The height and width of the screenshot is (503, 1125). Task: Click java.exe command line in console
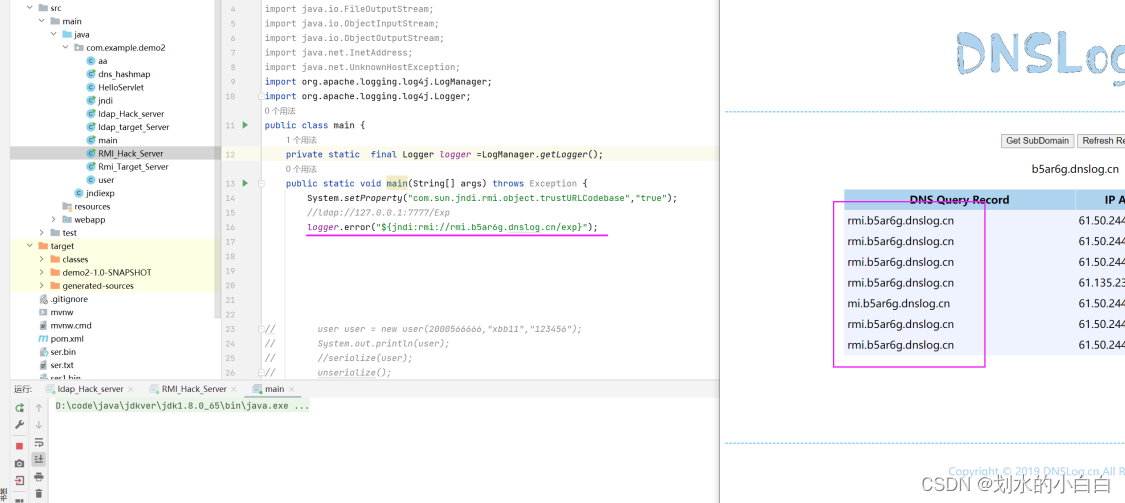[x=182, y=406]
